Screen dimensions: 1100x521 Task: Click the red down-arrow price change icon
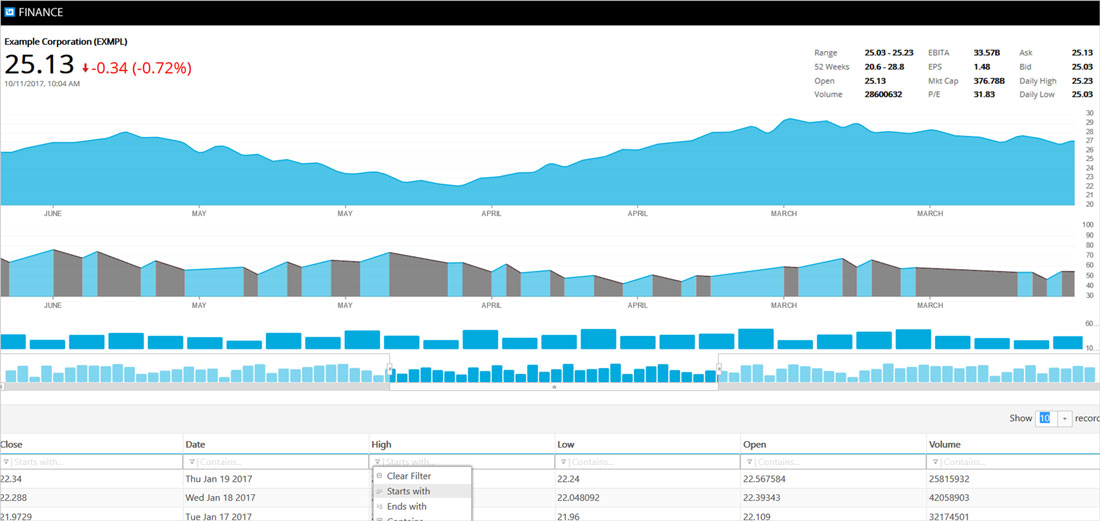pyautogui.click(x=86, y=68)
